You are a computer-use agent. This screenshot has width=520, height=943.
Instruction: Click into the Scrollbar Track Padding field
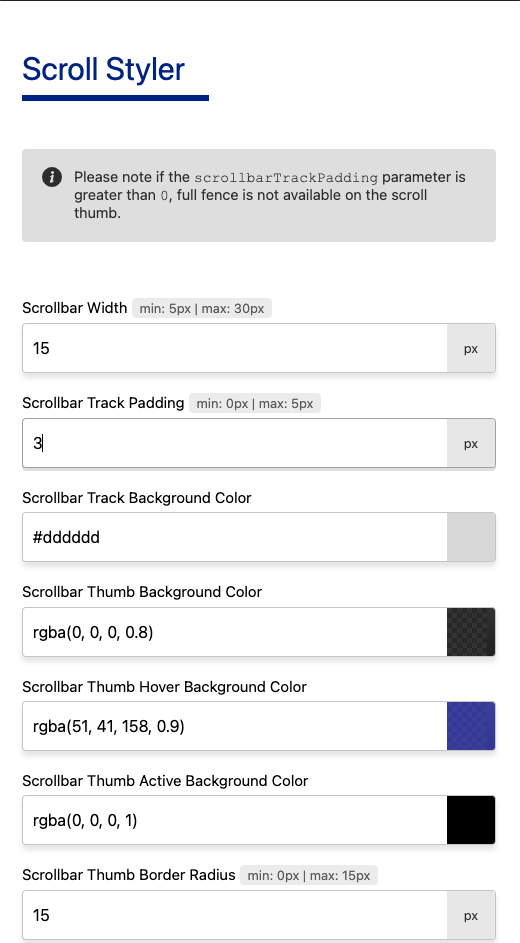pyautogui.click(x=235, y=443)
